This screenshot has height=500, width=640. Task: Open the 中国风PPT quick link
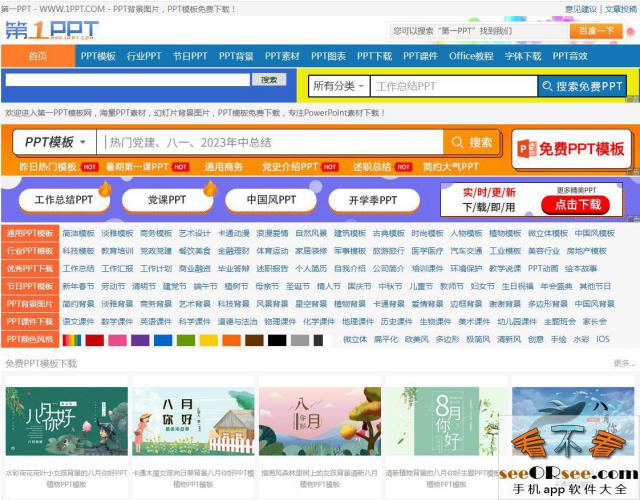pos(273,200)
